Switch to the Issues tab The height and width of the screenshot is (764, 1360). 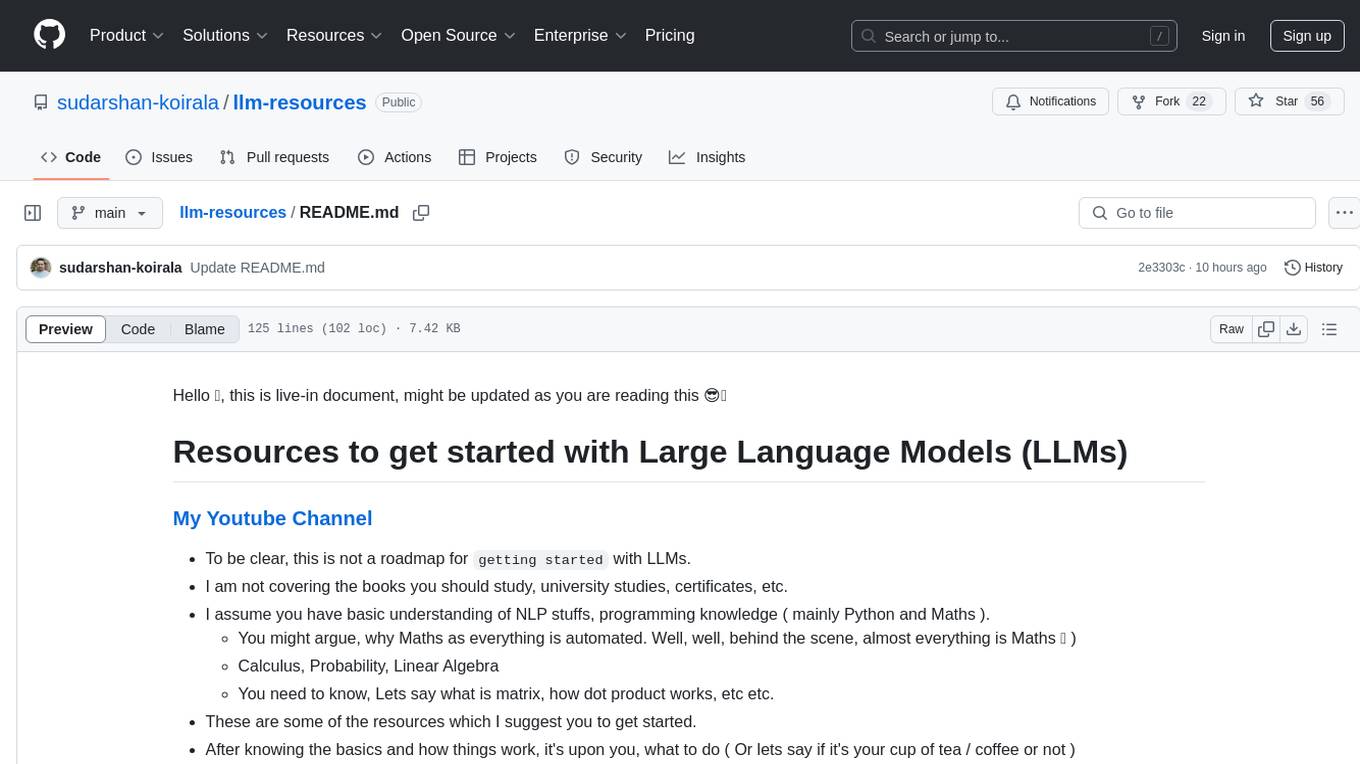click(x=159, y=157)
